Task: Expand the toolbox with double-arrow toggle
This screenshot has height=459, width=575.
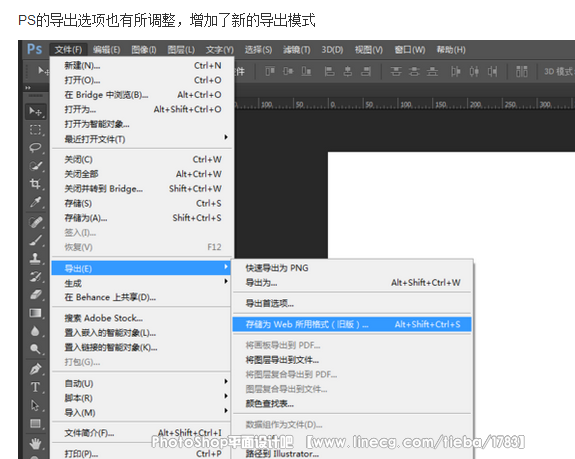Action: coord(28,88)
